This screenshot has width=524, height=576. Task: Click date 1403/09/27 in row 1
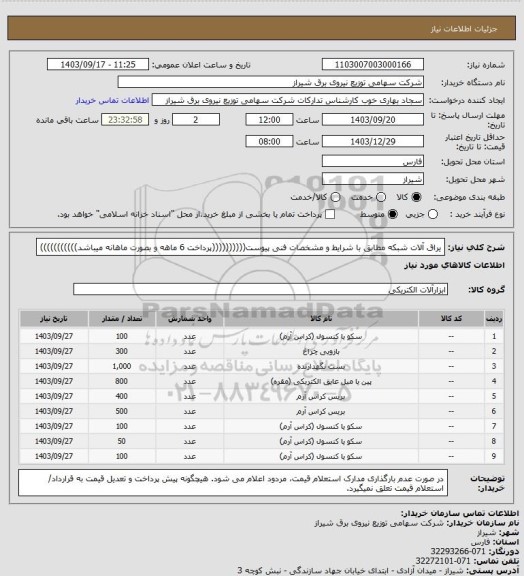tap(54, 336)
